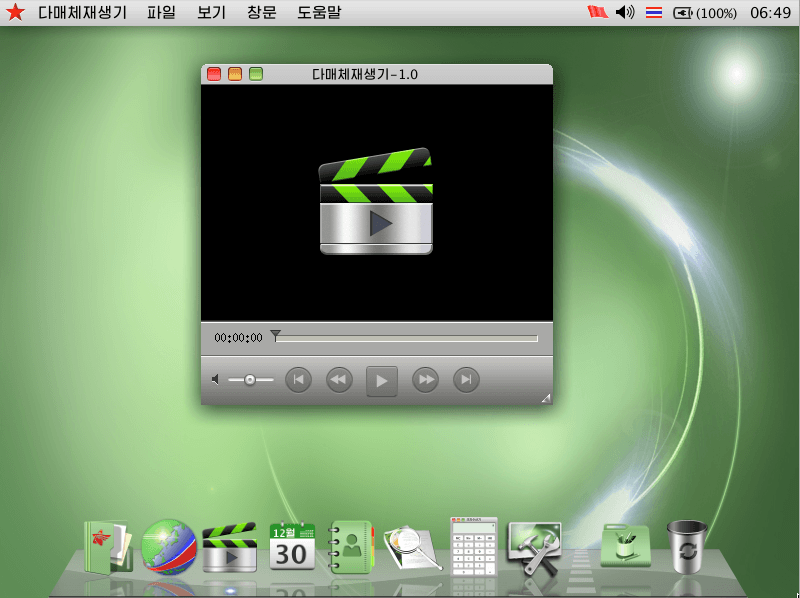
Task: Open the system volume speaker icon
Action: pyautogui.click(x=625, y=12)
